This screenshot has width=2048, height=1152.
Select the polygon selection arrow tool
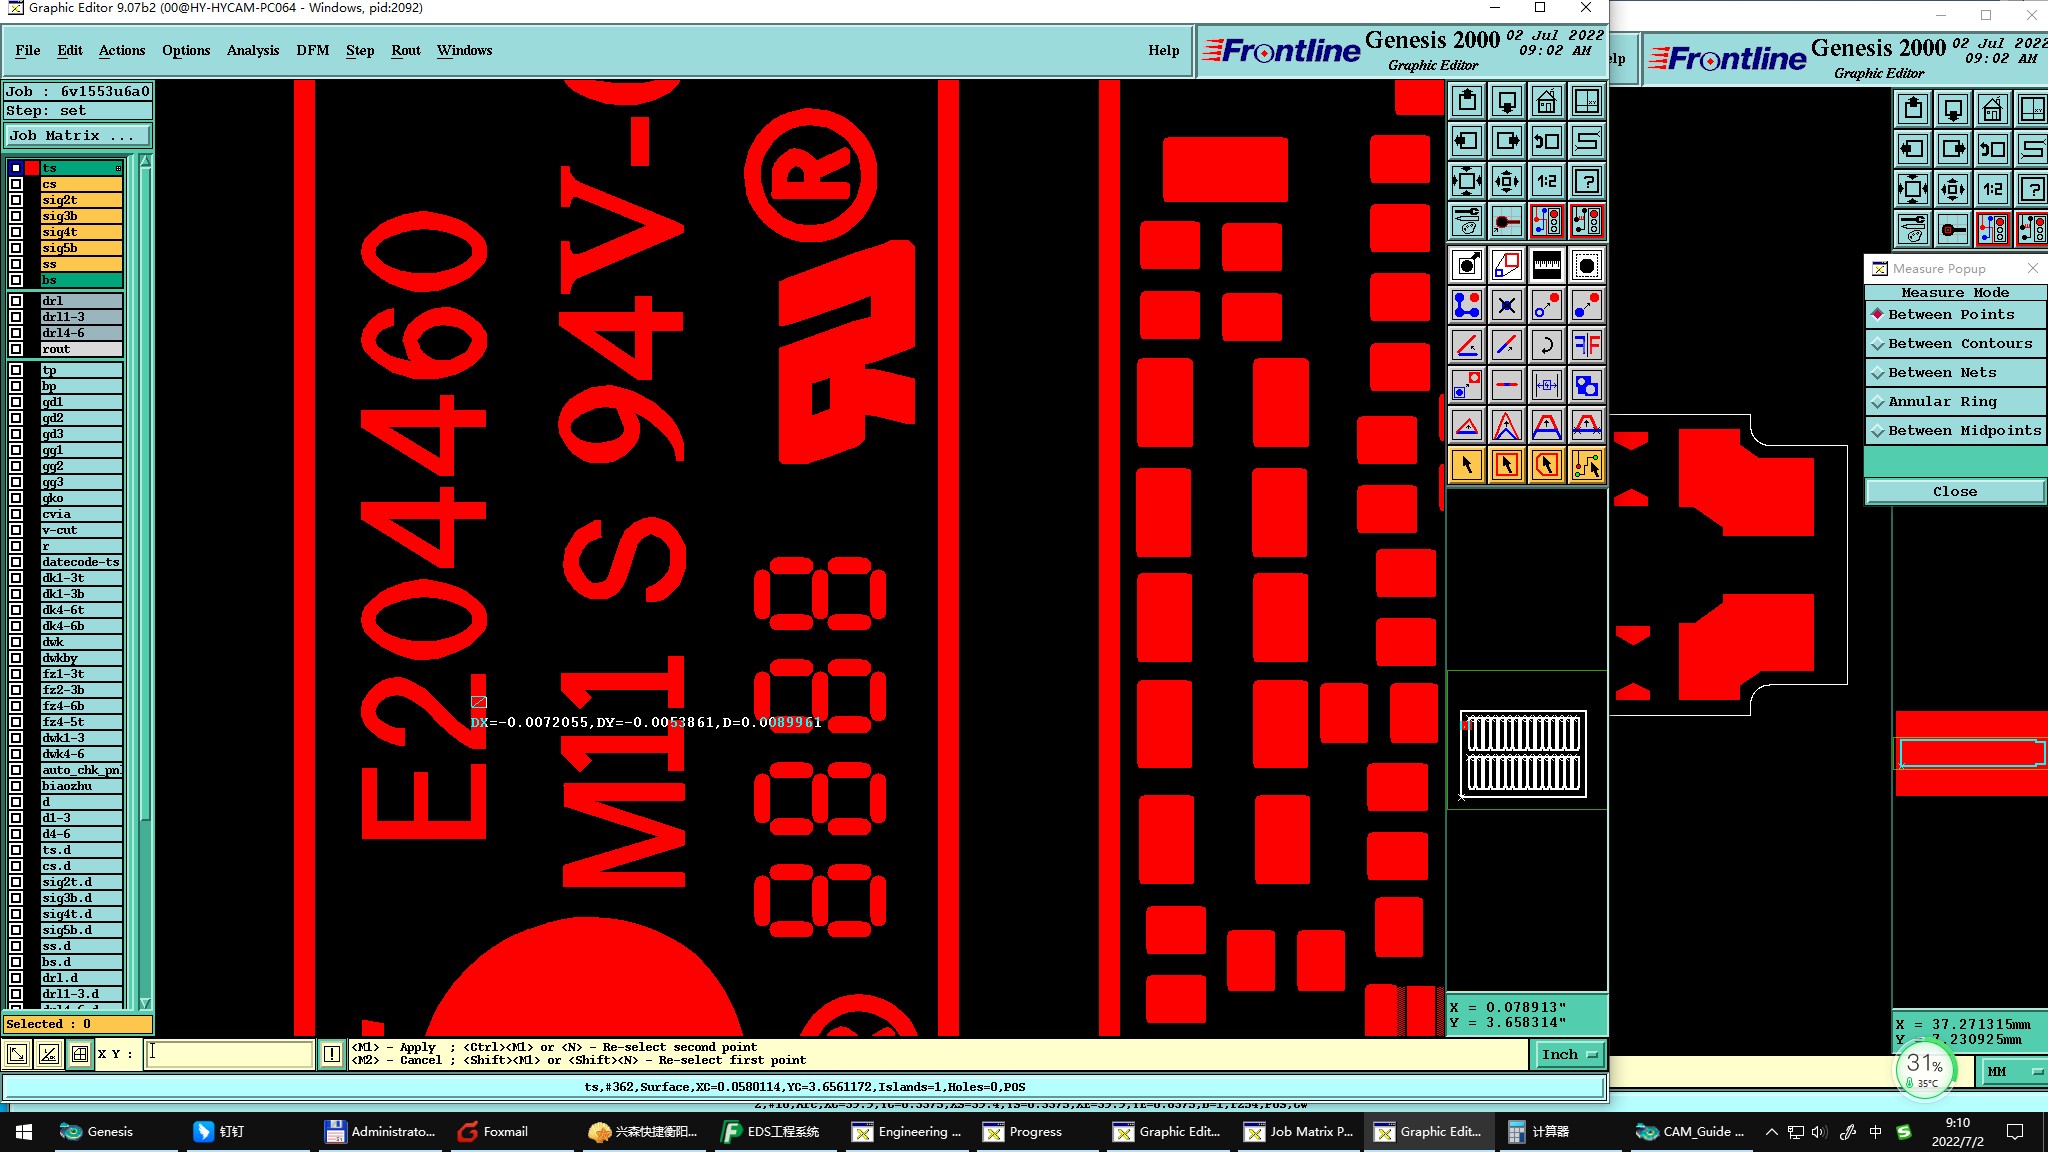(x=1547, y=465)
